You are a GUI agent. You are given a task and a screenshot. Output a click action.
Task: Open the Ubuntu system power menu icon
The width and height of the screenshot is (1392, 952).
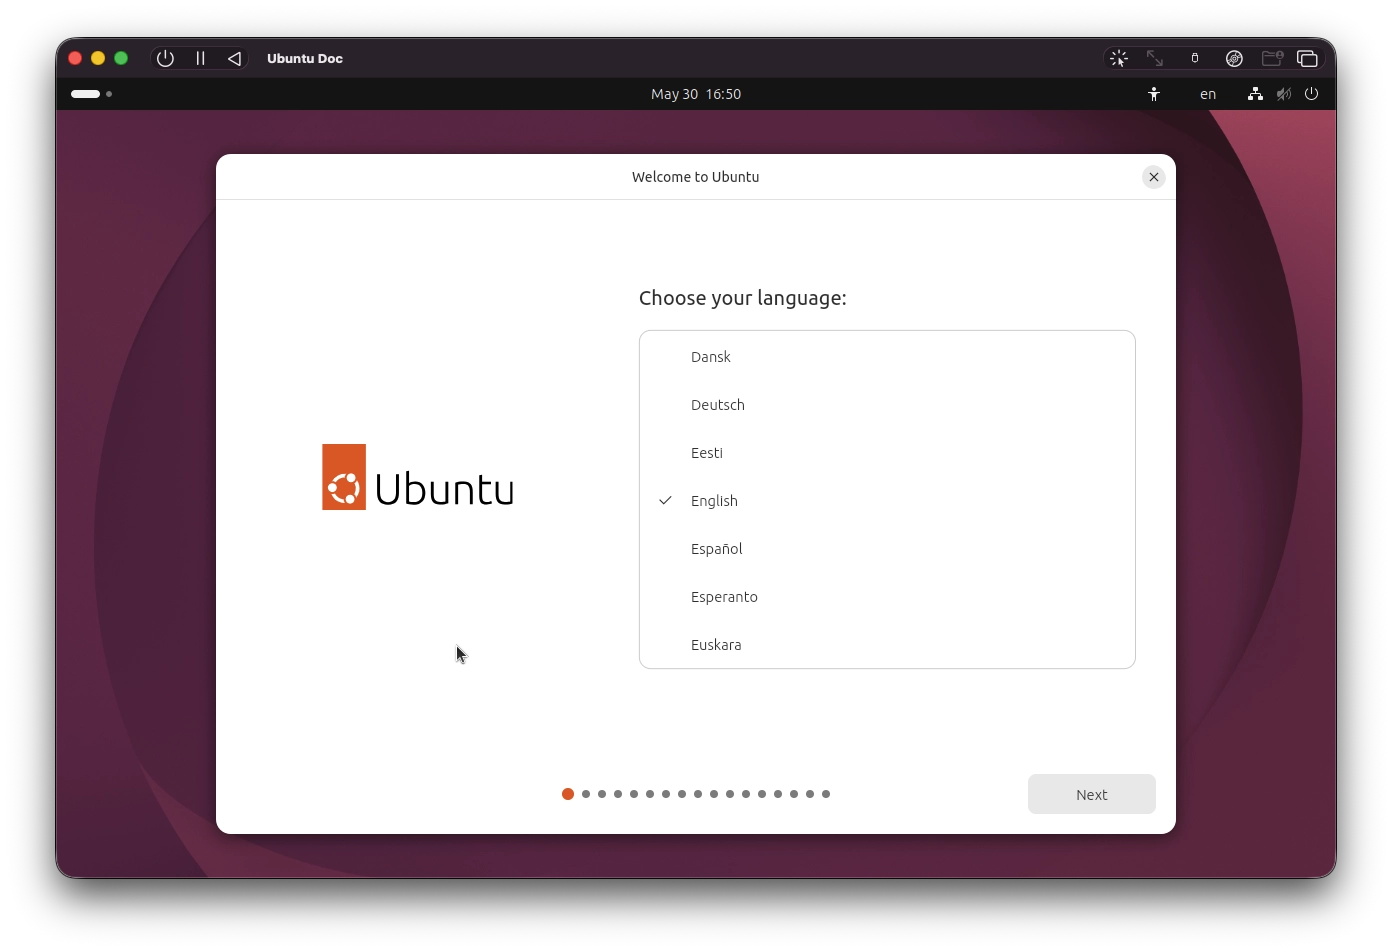point(1312,94)
